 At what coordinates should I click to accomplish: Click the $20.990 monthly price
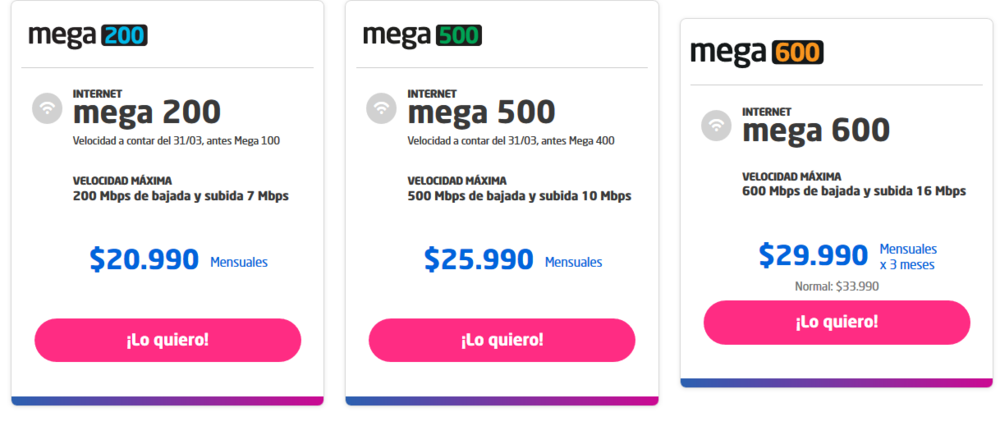144,260
